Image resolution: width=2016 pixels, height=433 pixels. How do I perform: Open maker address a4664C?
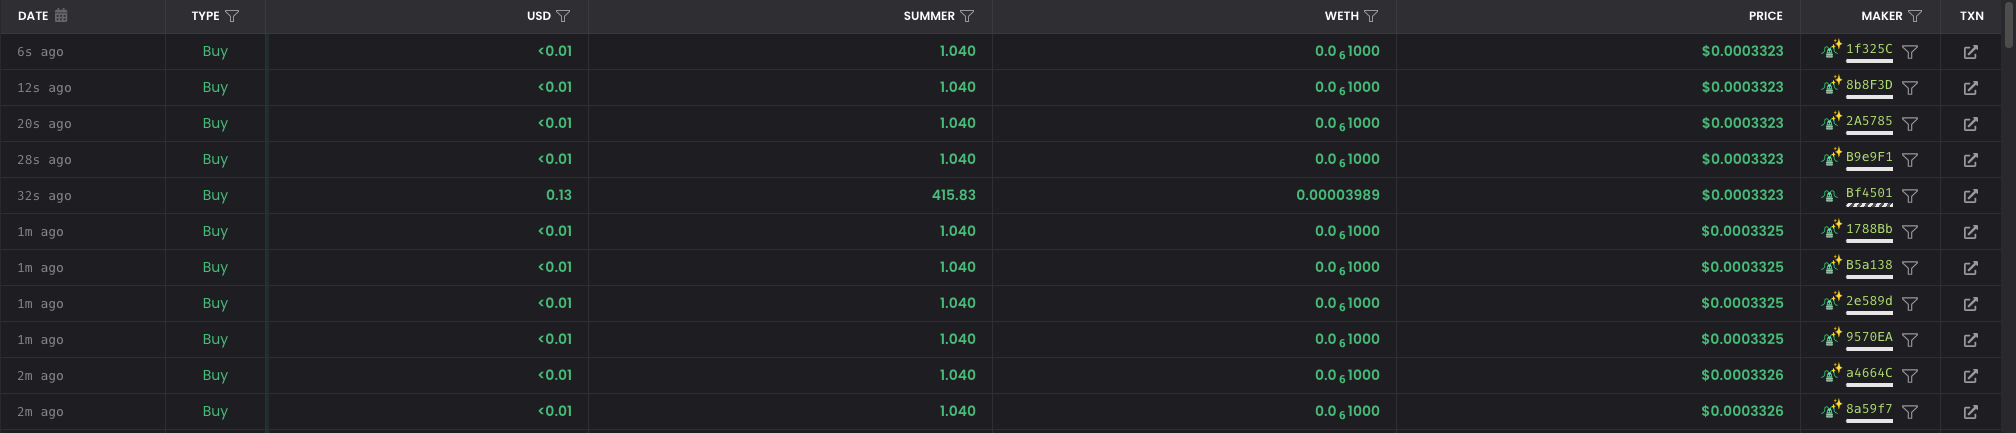pyautogui.click(x=1868, y=374)
